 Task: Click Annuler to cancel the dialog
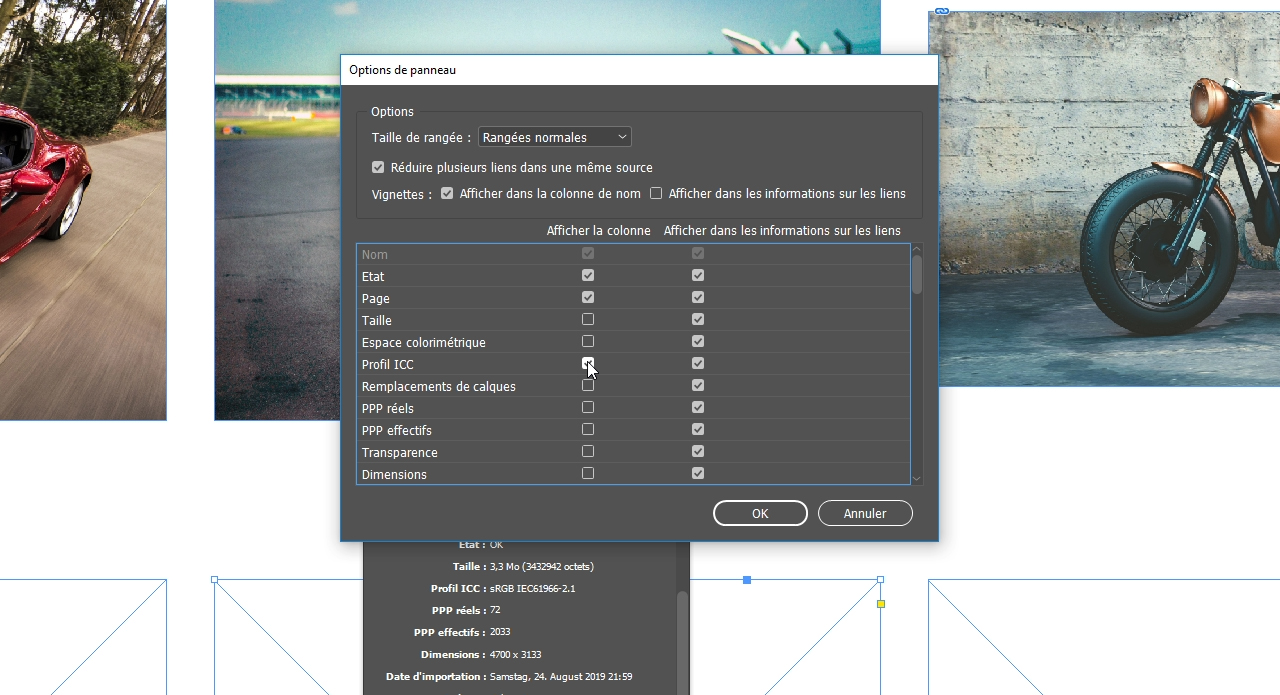tap(865, 513)
